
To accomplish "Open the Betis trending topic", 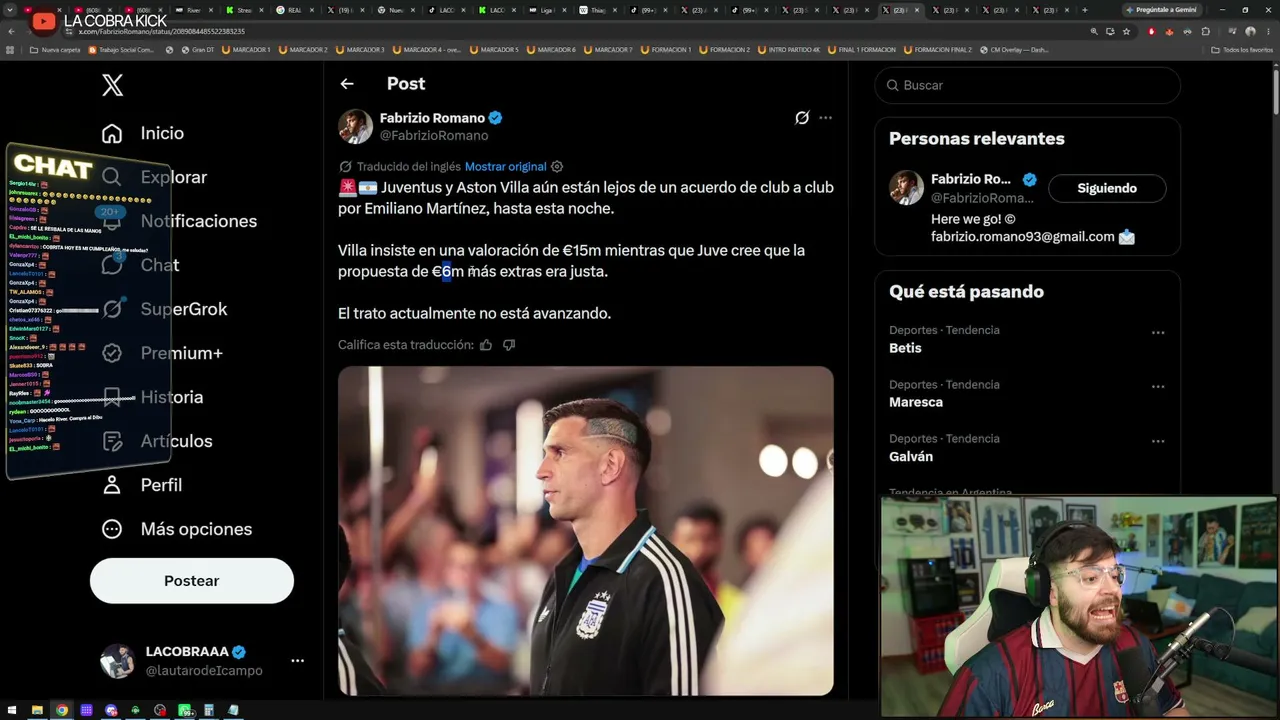I will (x=905, y=348).
